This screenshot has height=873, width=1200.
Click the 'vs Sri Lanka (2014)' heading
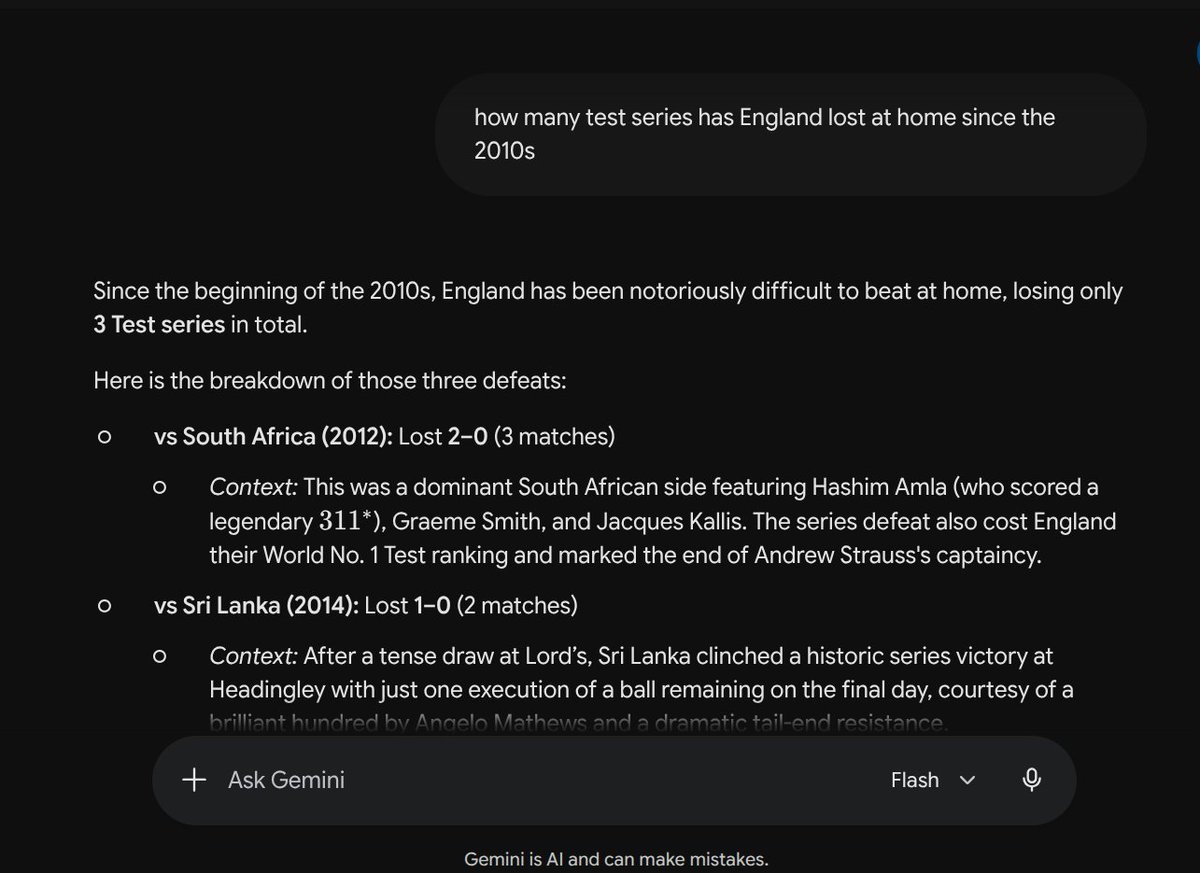(258, 605)
